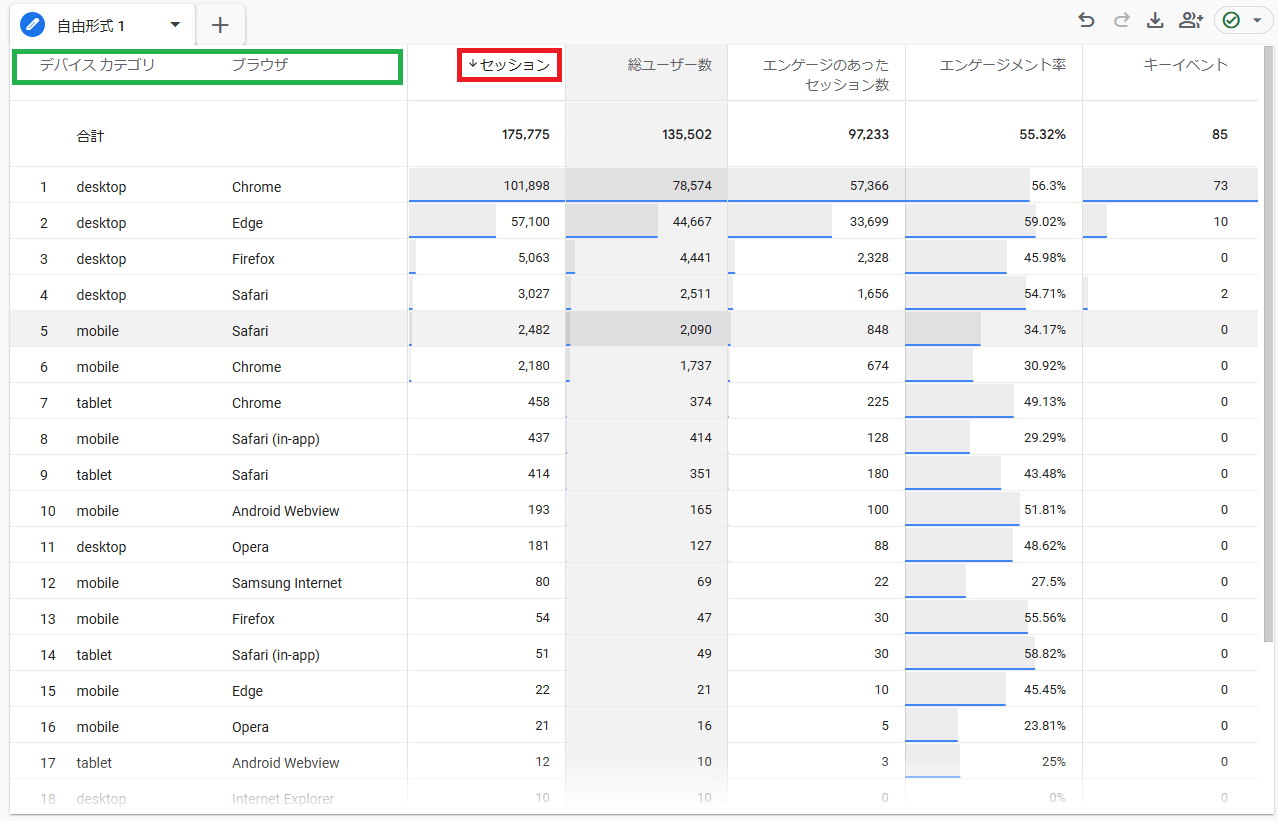This screenshot has height=821, width=1278.
Task: Expand dropdown arrow next to green checkmark
Action: 1256,20
